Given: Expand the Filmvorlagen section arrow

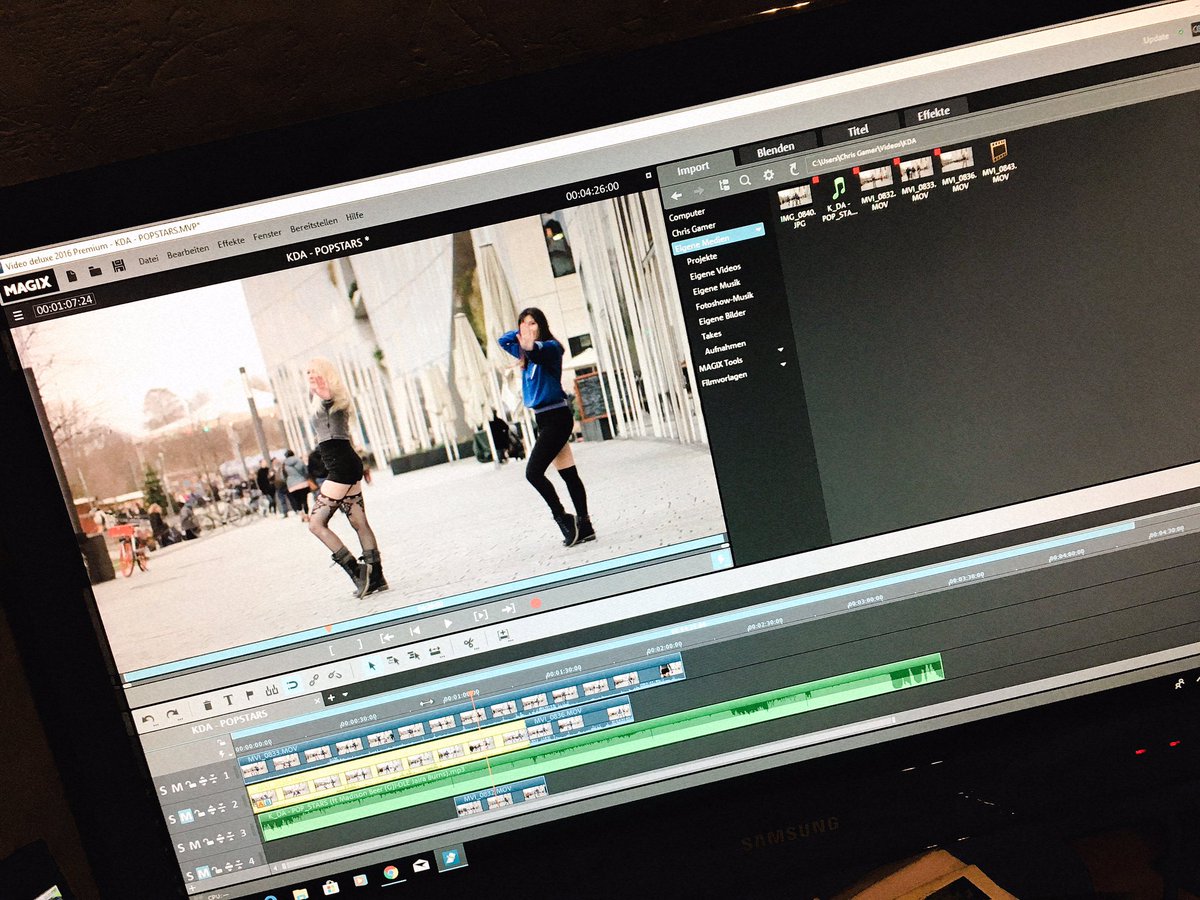Looking at the screenshot, I should [783, 364].
